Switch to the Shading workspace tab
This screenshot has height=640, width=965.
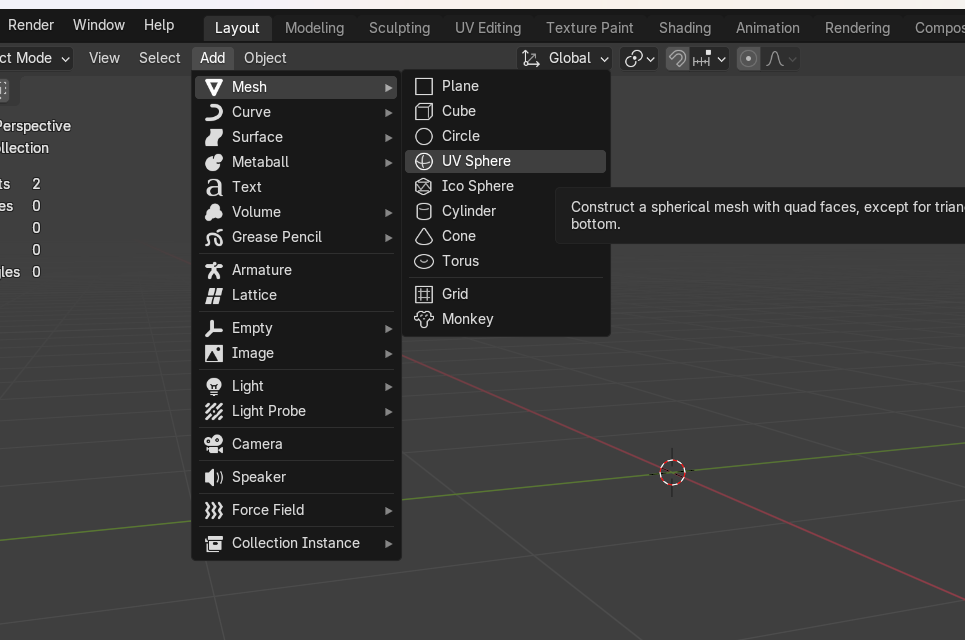(x=685, y=28)
